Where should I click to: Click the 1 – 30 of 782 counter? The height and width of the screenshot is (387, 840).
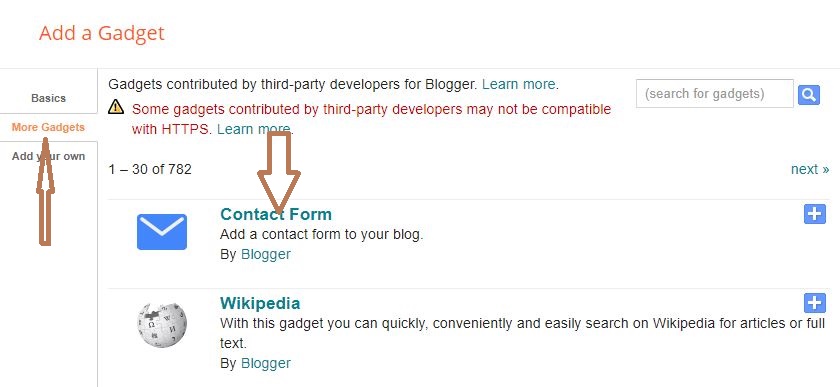[149, 169]
